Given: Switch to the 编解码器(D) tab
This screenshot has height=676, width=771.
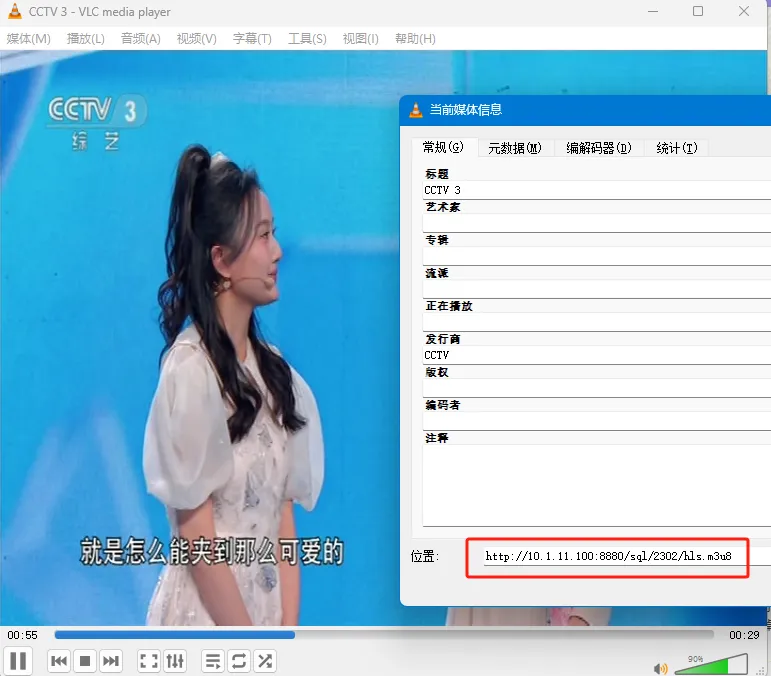Looking at the screenshot, I should pos(599,148).
